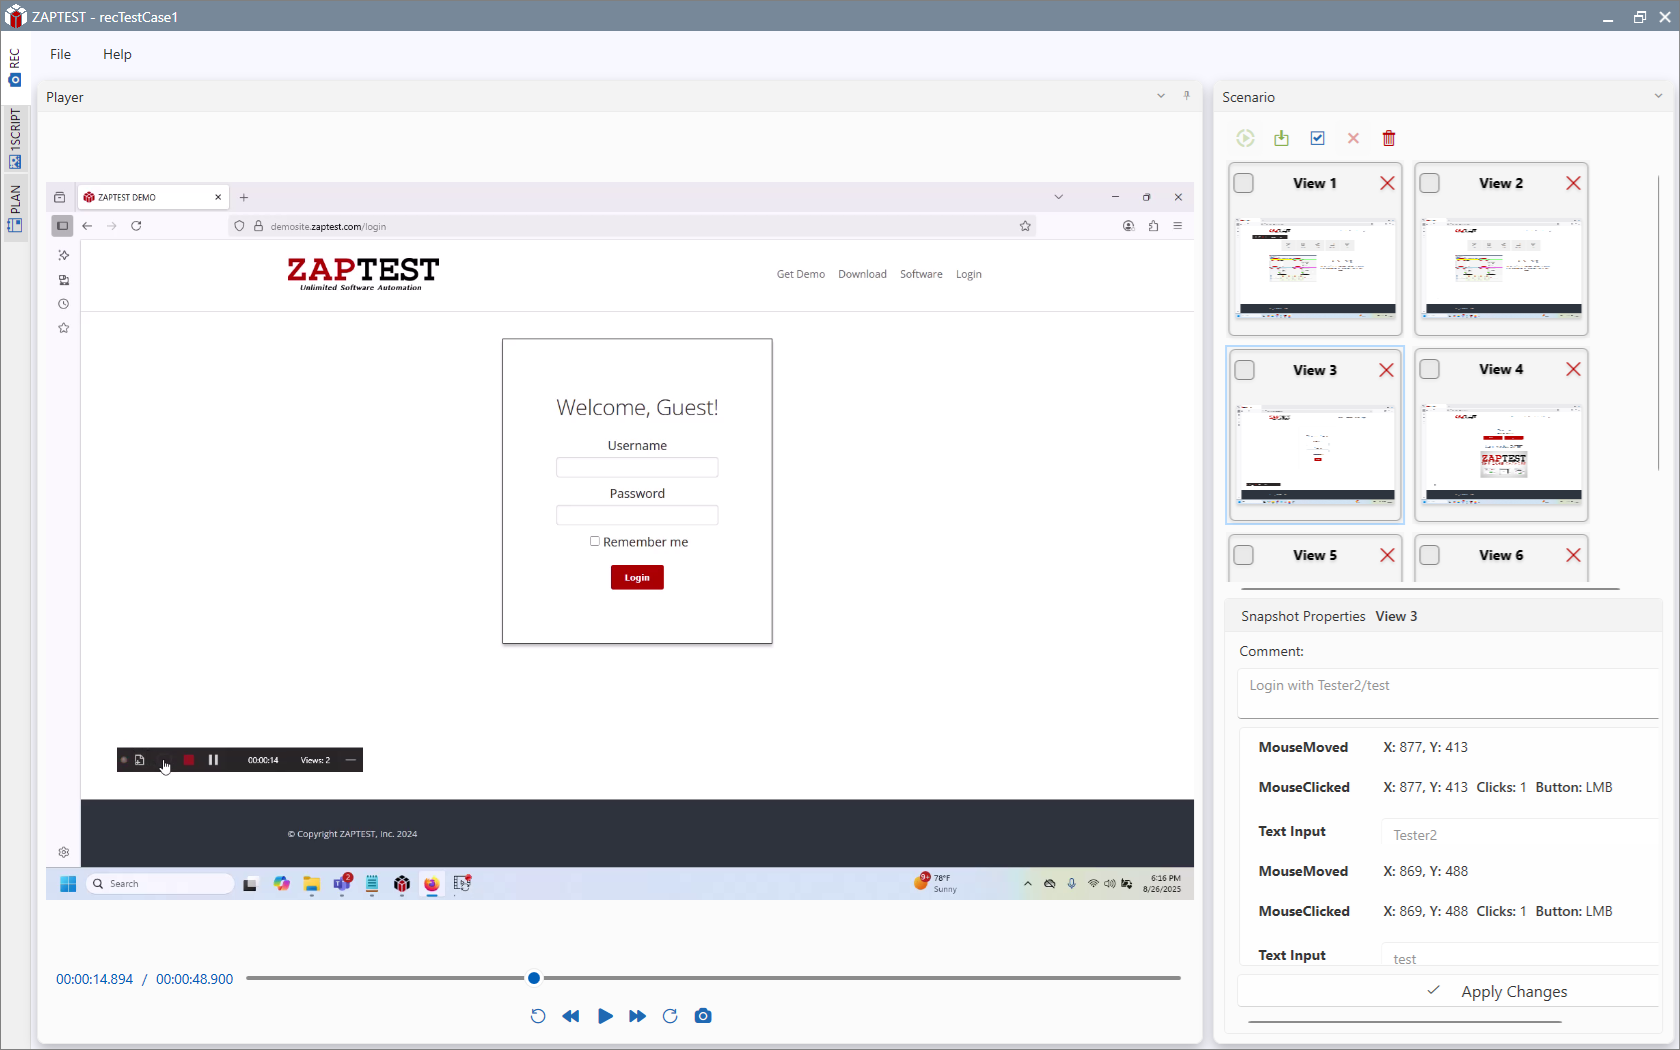Click Software link in the recorded page
Viewport: 1680px width, 1050px height.
click(x=921, y=274)
